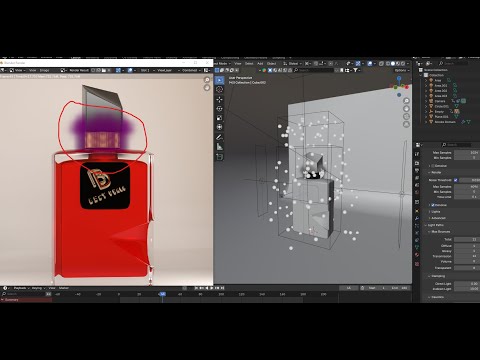
Task: Click the pan hand icon in 3D viewport
Action: pyautogui.click(x=406, y=108)
